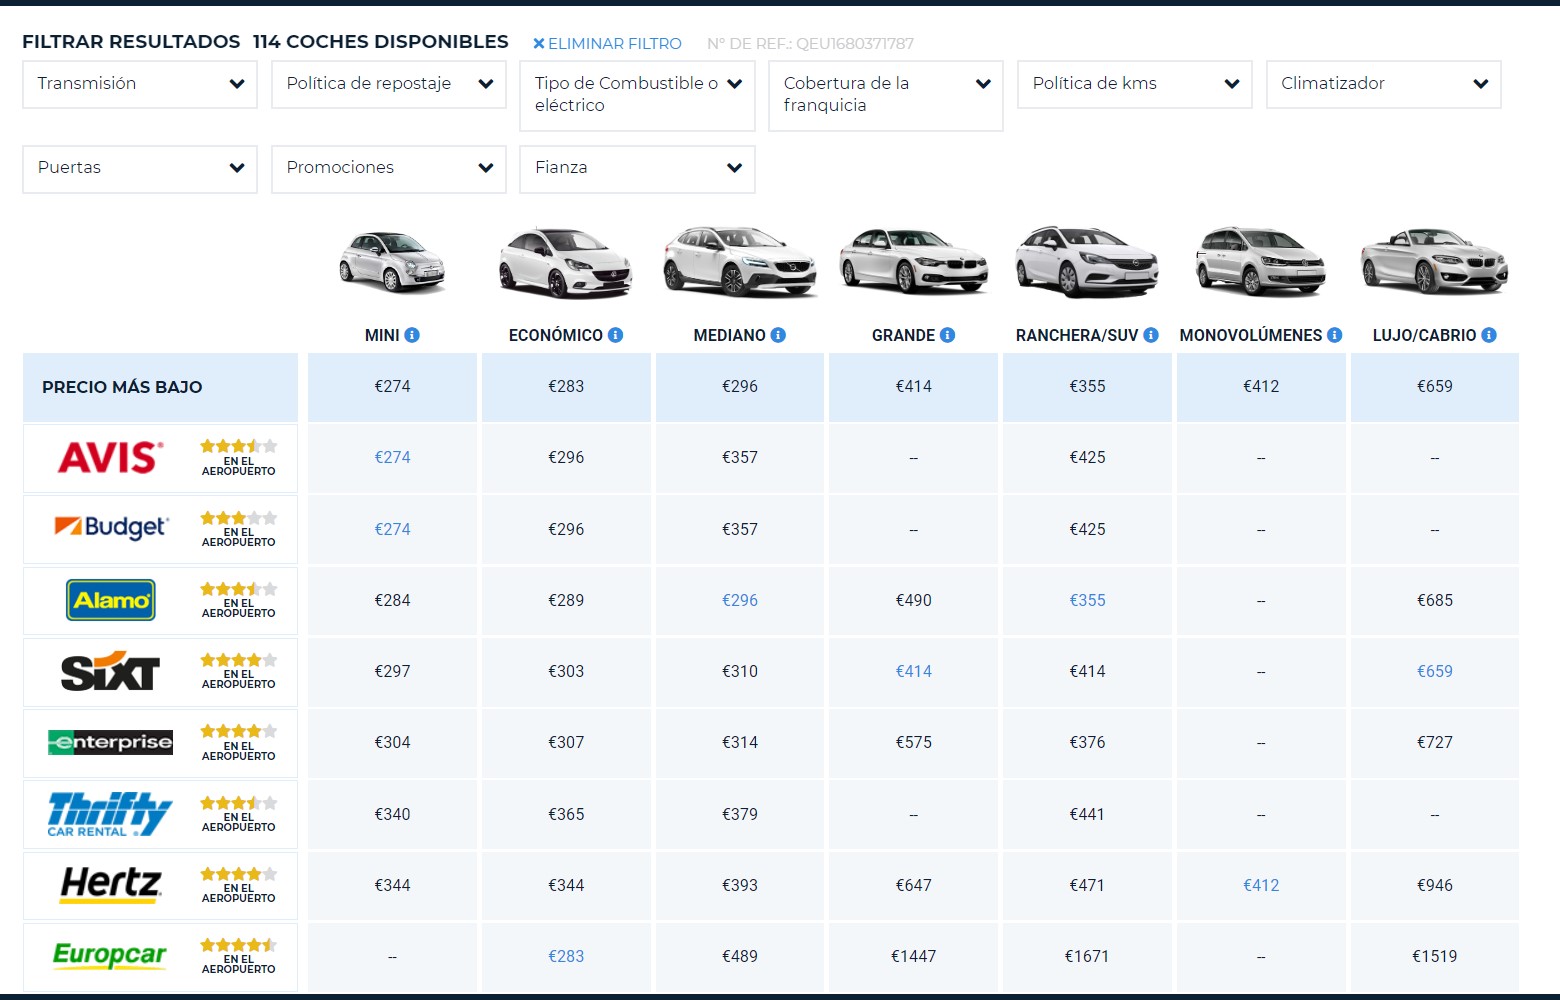1560x1000 pixels.
Task: Select the SIXT supplier logo
Action: coord(110,671)
